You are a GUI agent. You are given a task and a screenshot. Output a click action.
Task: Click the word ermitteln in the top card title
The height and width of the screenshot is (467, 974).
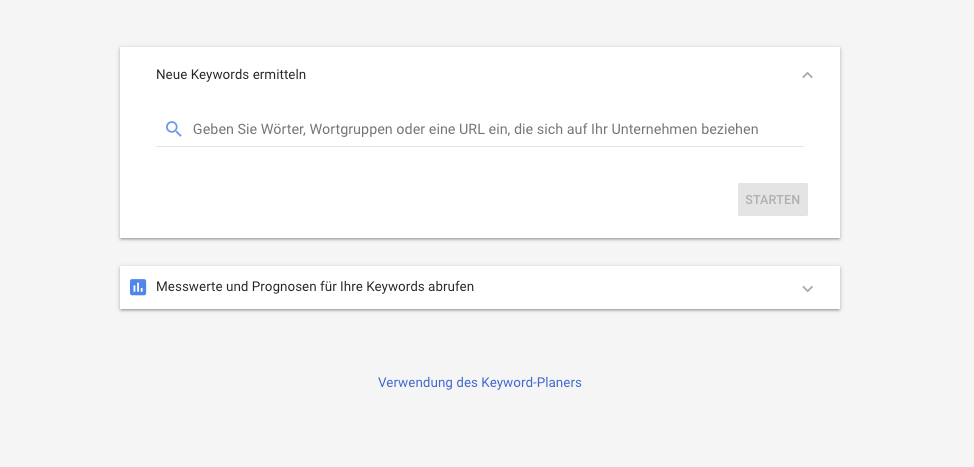[x=279, y=75]
